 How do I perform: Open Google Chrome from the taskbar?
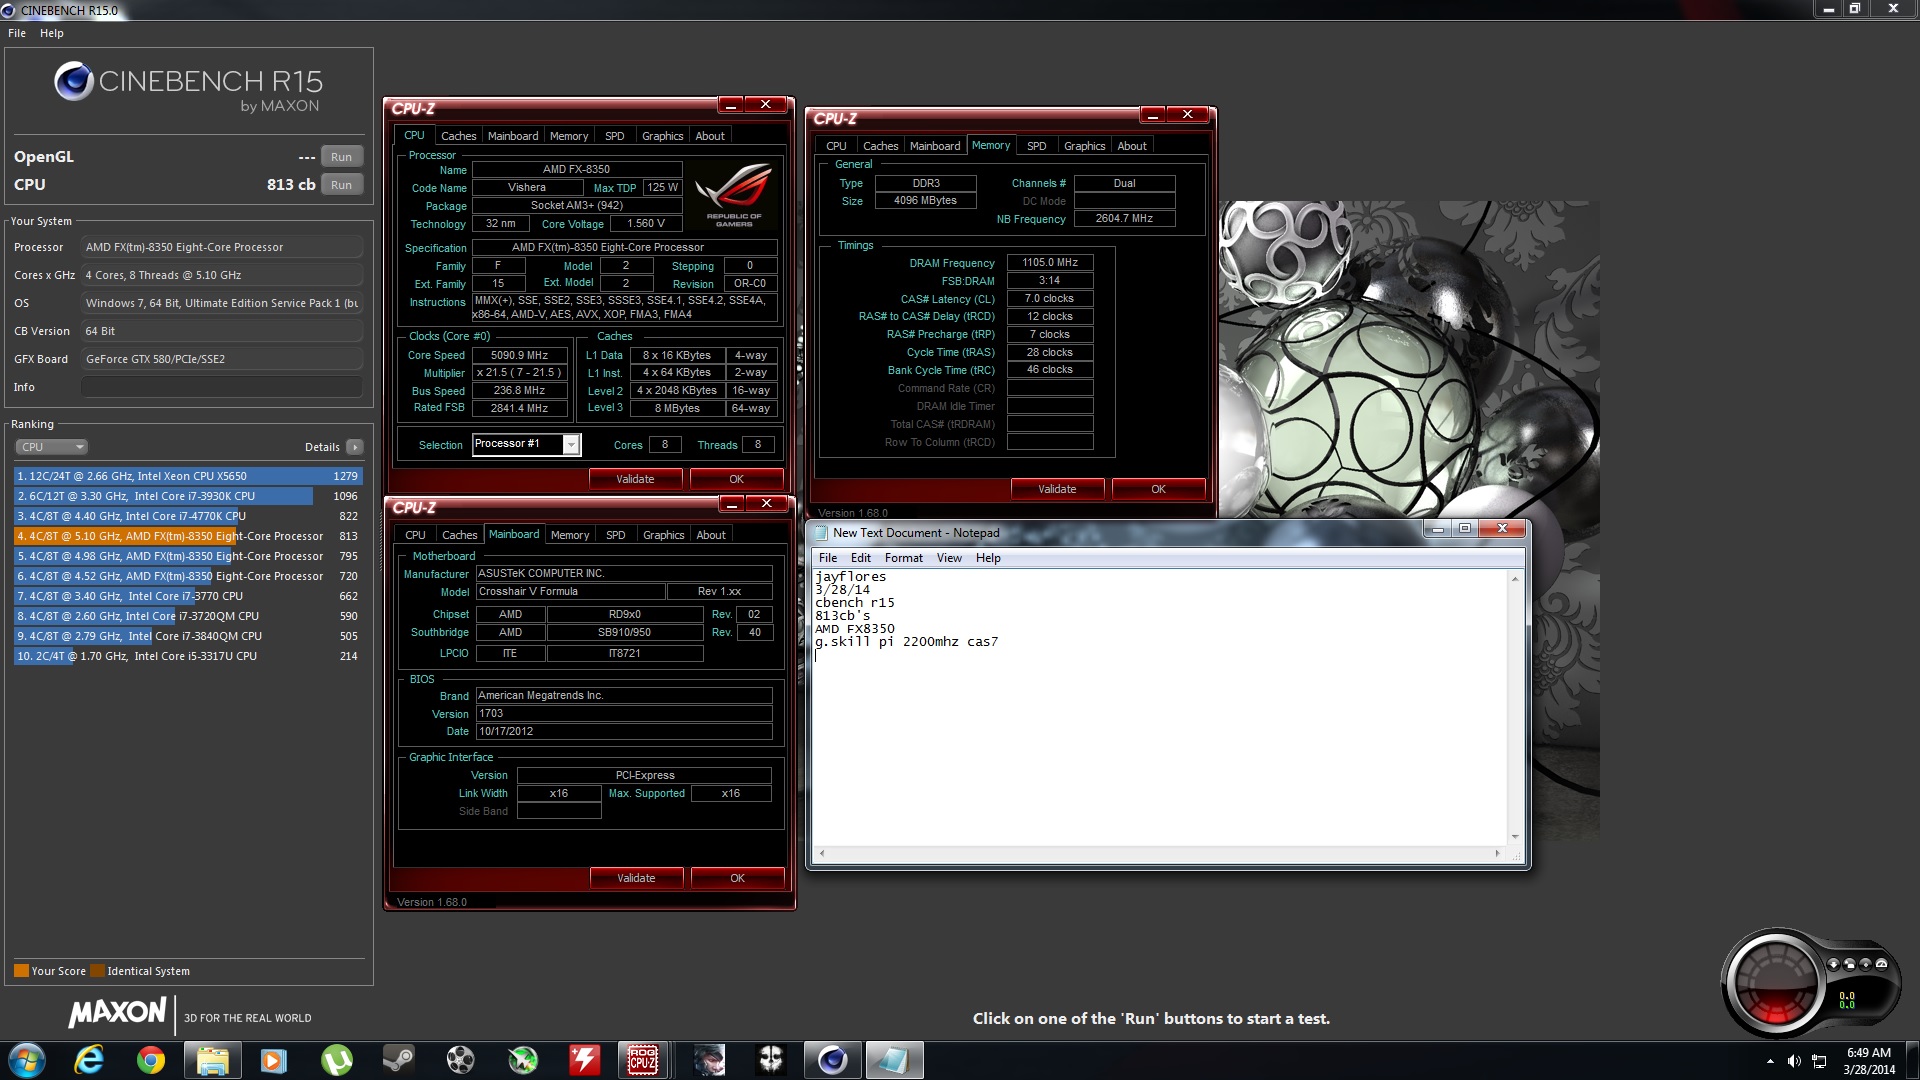click(151, 1060)
